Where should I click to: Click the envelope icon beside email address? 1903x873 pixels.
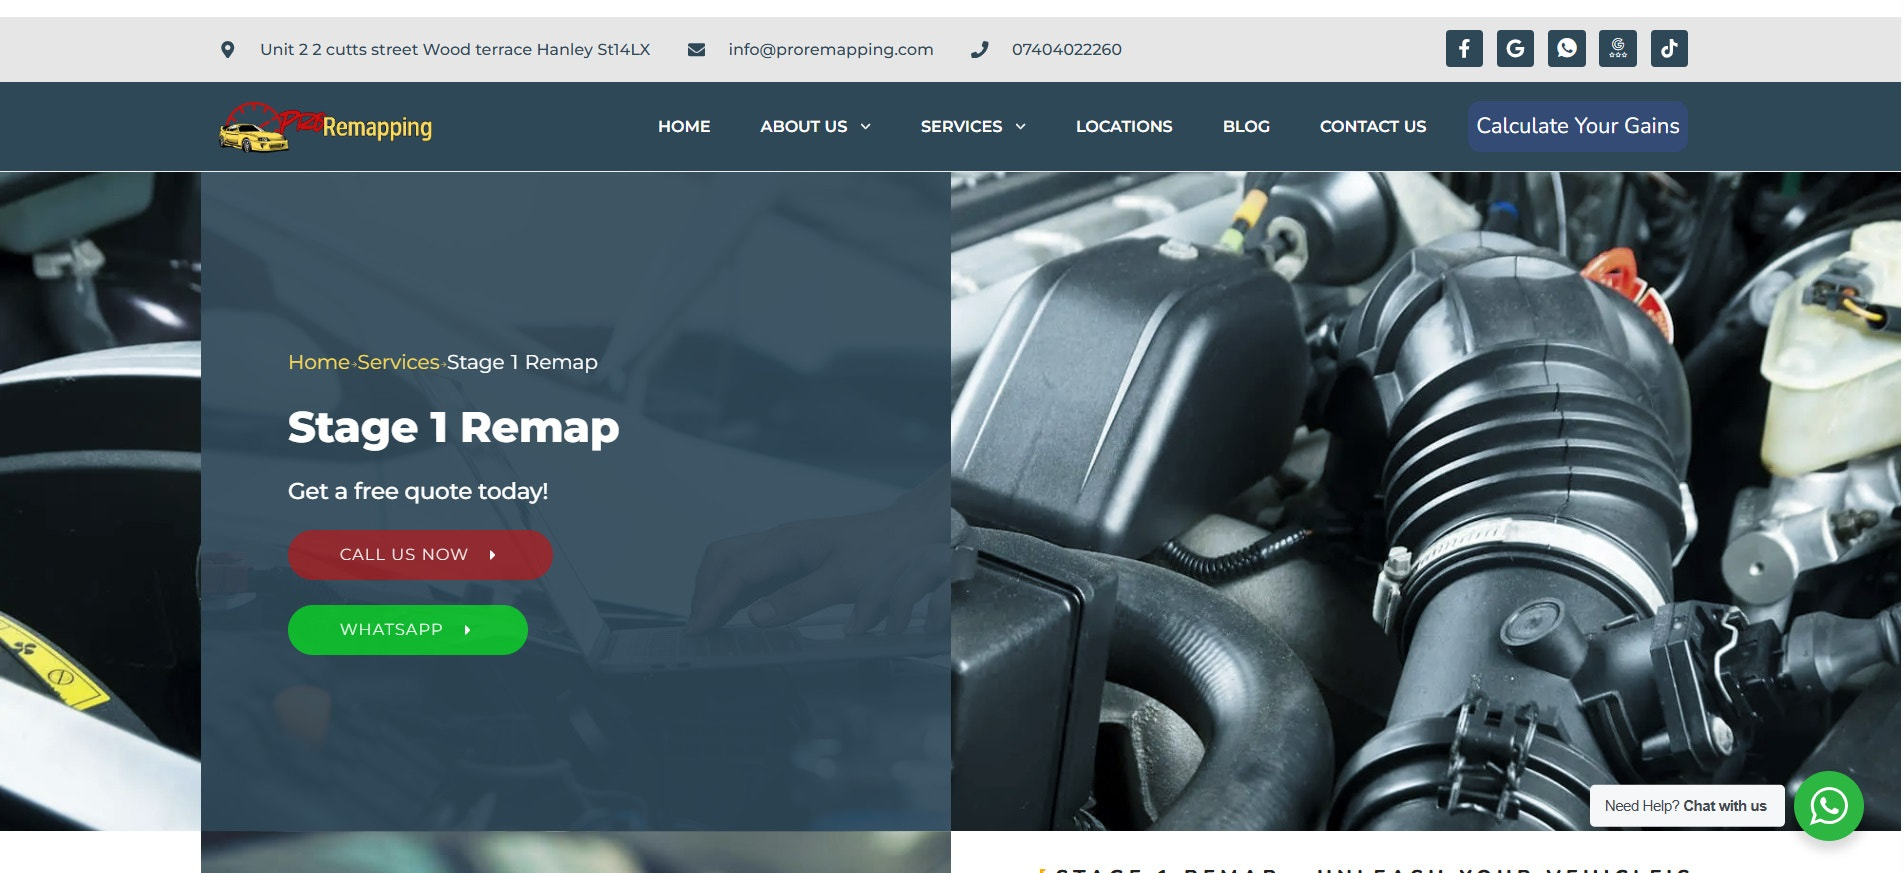point(696,49)
